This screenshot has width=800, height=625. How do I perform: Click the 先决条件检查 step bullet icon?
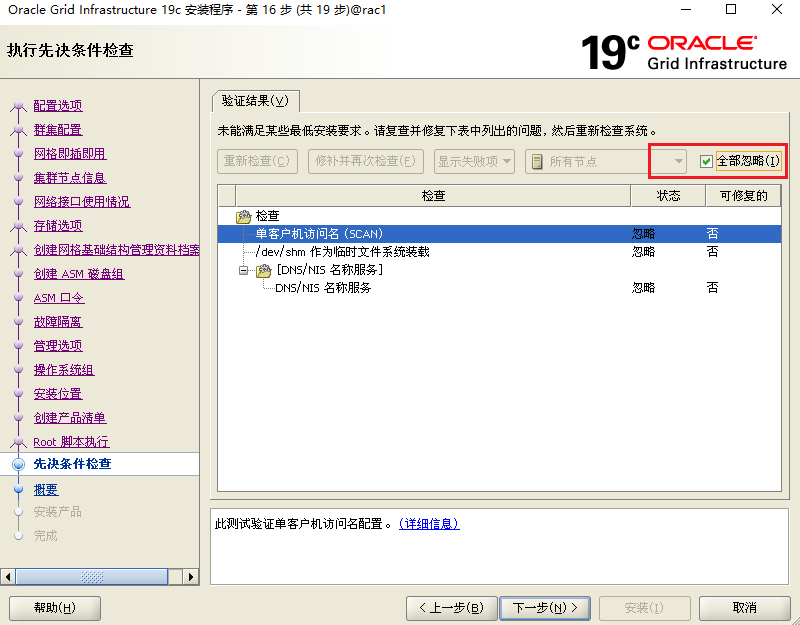tap(18, 465)
